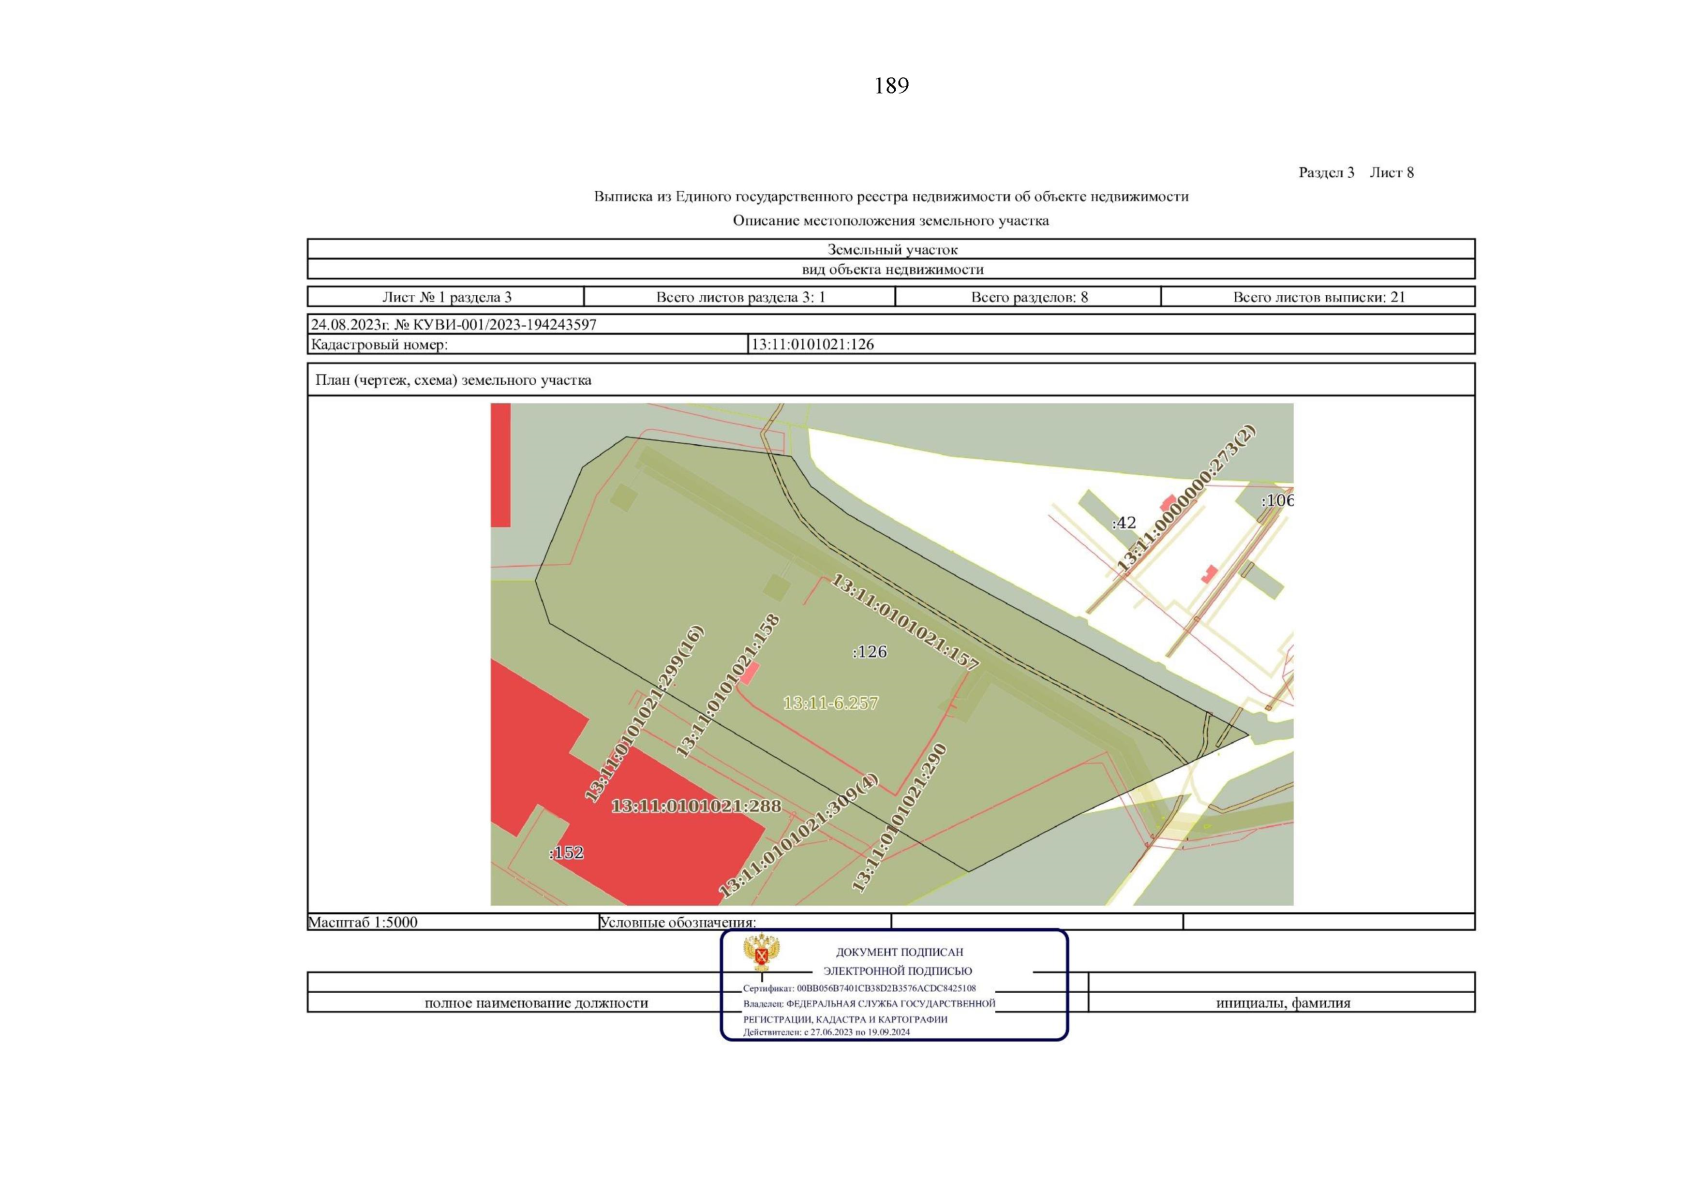Screen dimensions: 1697x1200
Task: Click the page number 189
Action: [x=891, y=86]
